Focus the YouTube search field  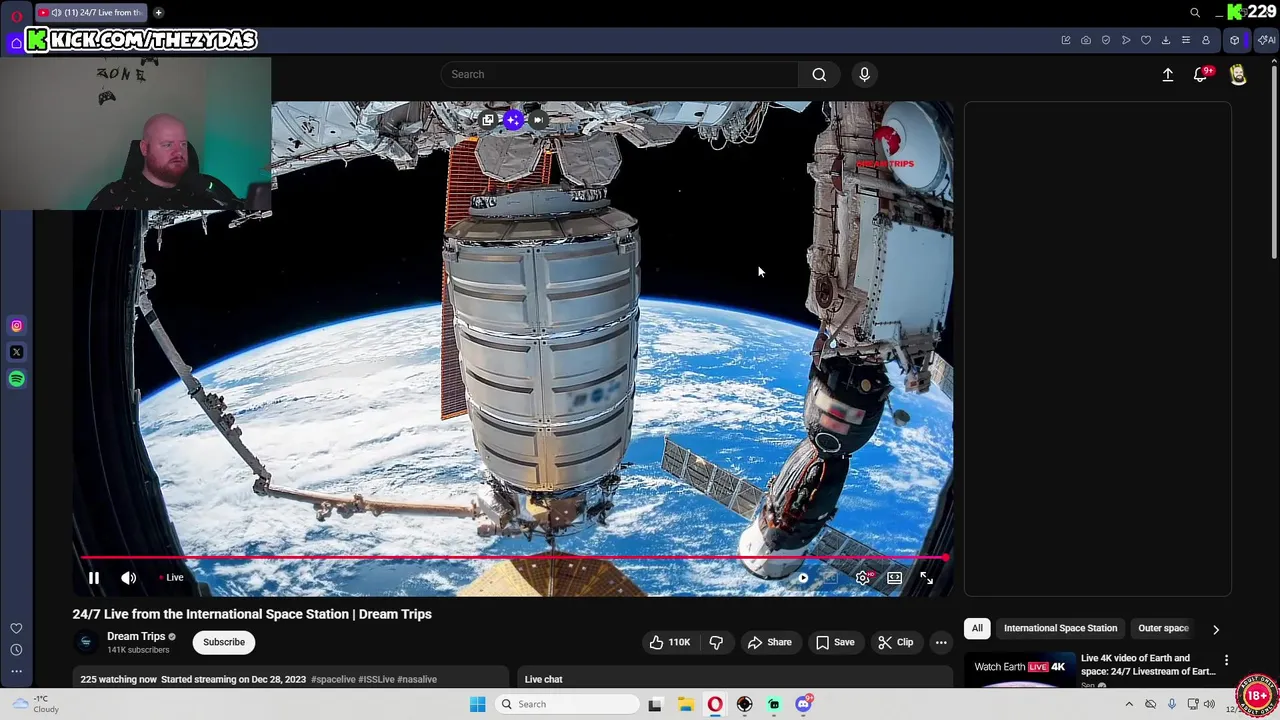point(620,74)
